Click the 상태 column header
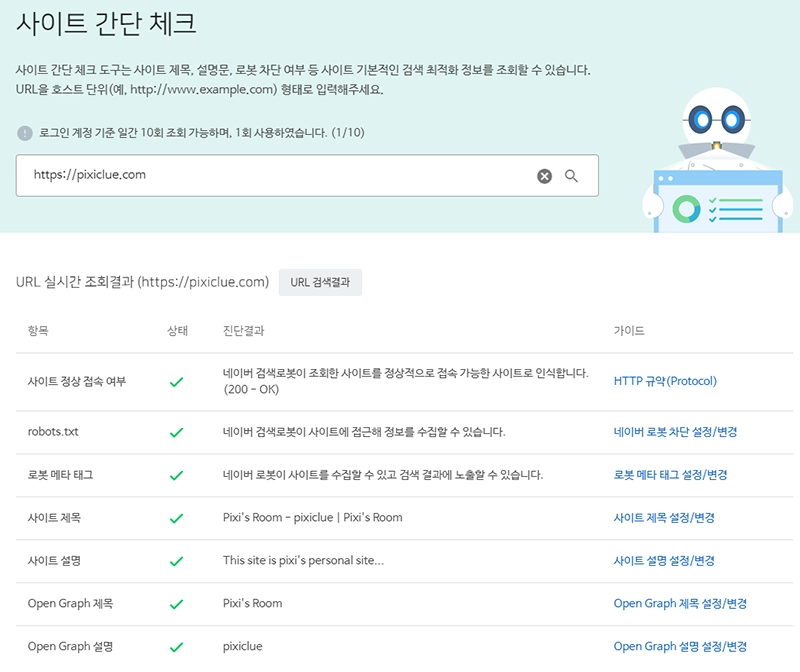The image size is (800, 672). point(178,331)
